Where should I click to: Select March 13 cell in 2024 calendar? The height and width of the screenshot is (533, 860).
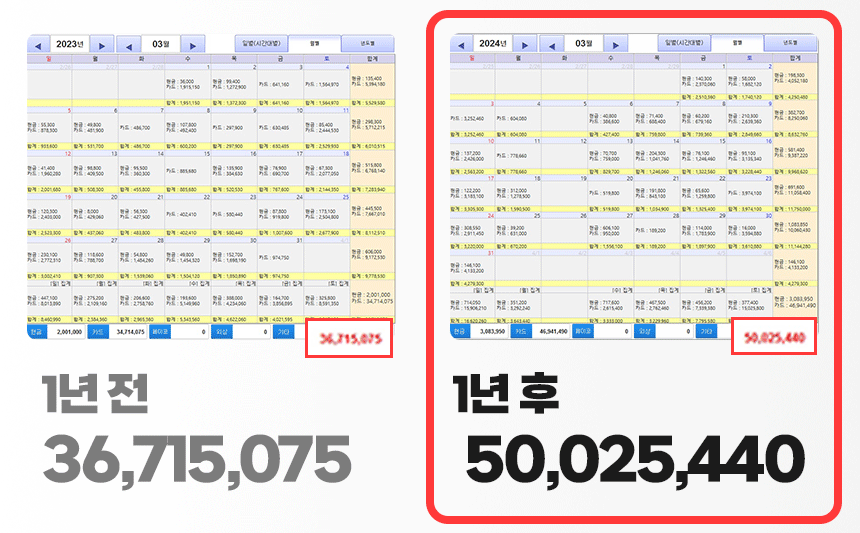(610, 154)
